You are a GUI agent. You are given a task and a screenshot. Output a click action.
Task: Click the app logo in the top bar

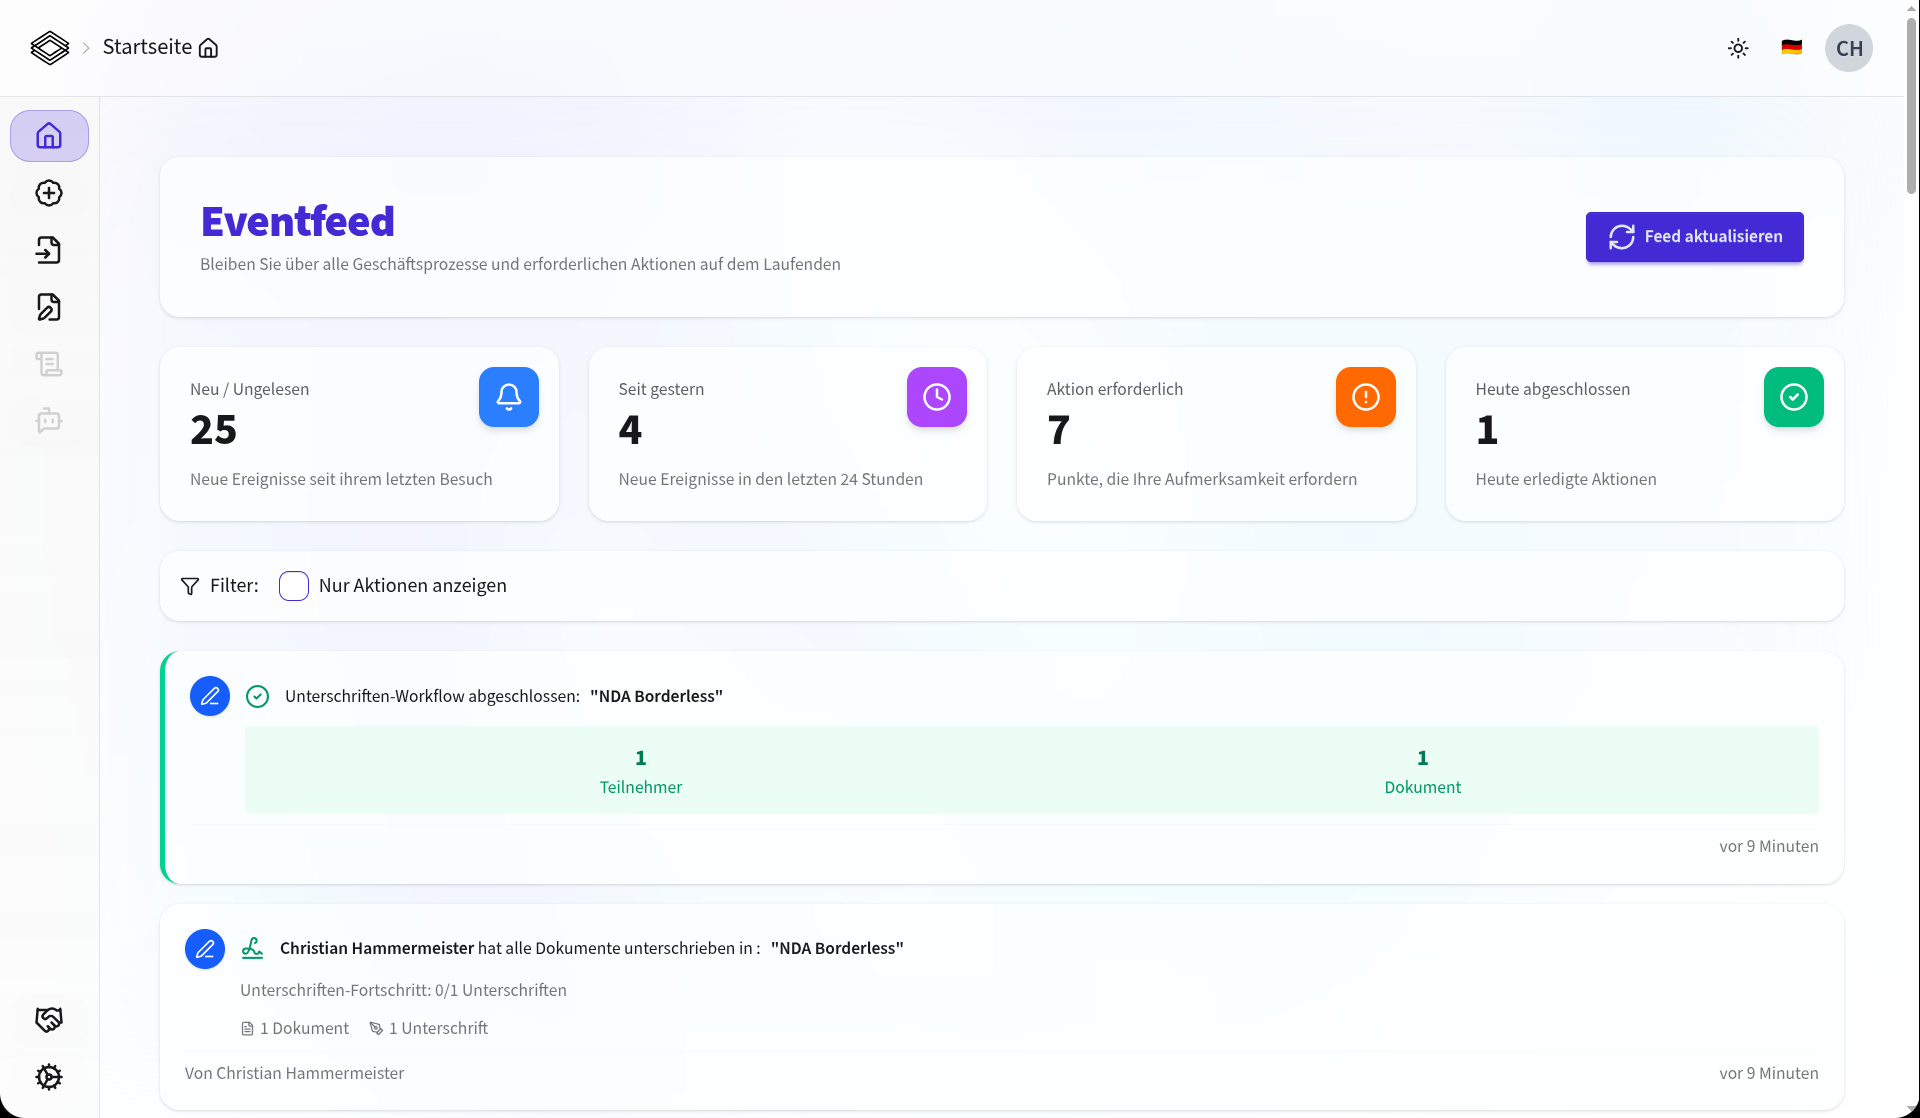50,47
